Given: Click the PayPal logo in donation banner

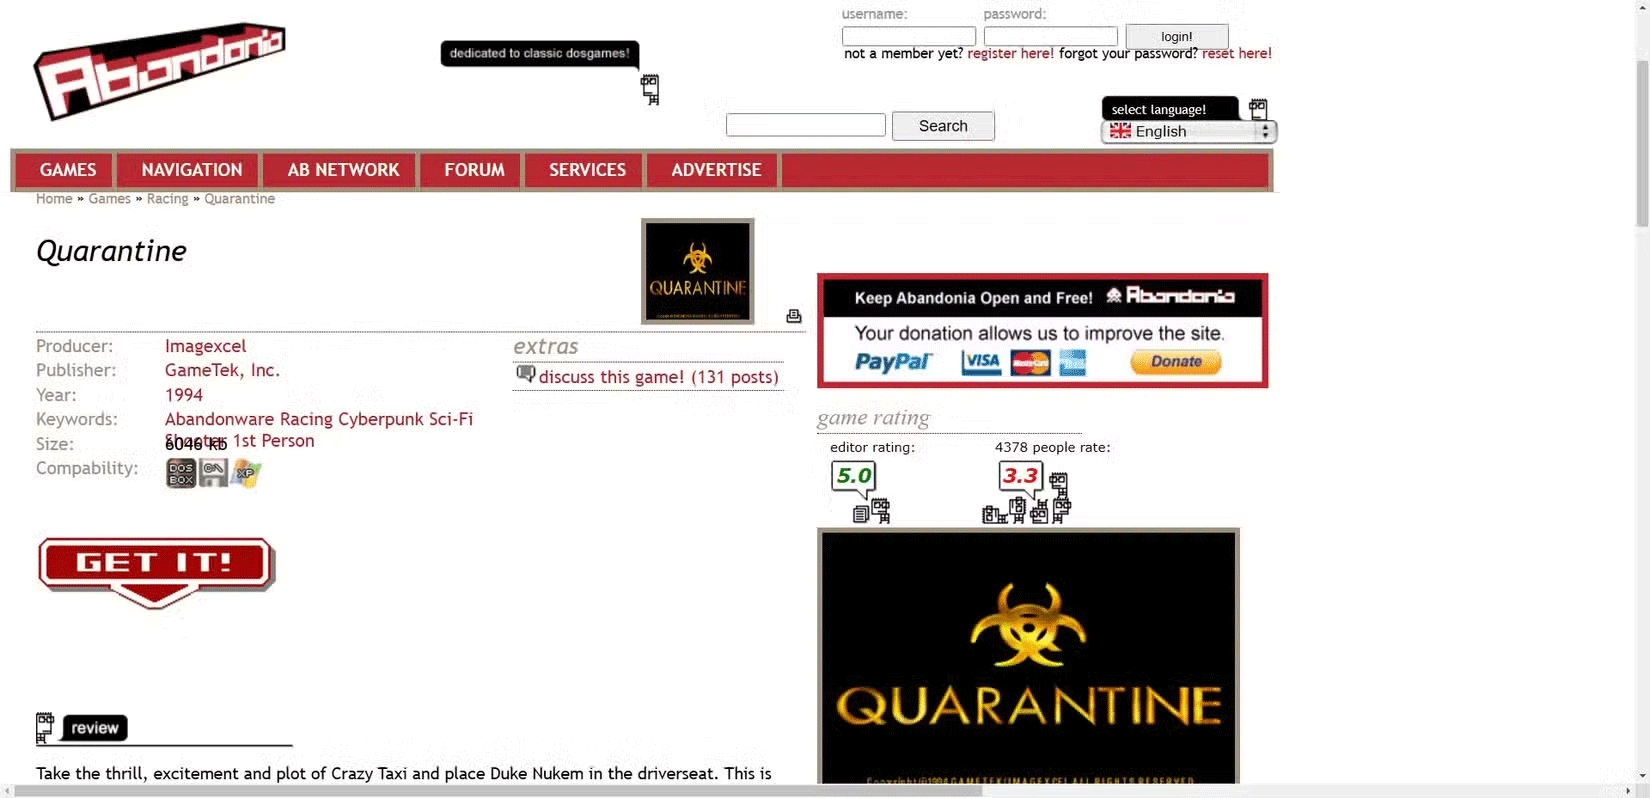Looking at the screenshot, I should coord(893,362).
